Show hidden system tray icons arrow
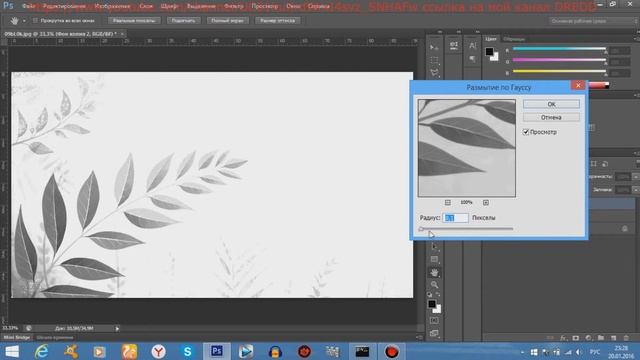Screen dimensions: 640x360 (523, 352)
